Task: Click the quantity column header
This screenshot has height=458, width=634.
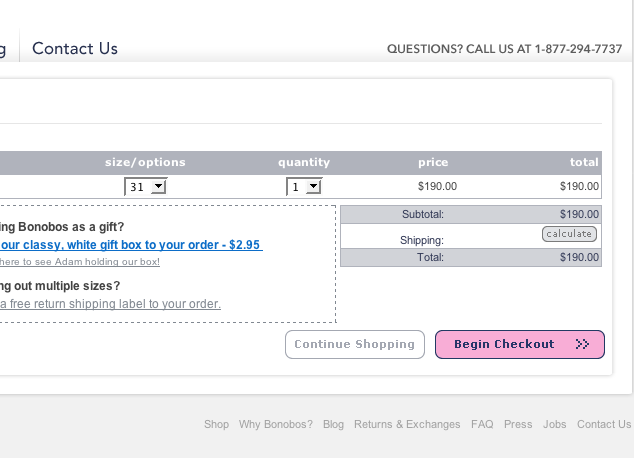Action: (x=304, y=162)
